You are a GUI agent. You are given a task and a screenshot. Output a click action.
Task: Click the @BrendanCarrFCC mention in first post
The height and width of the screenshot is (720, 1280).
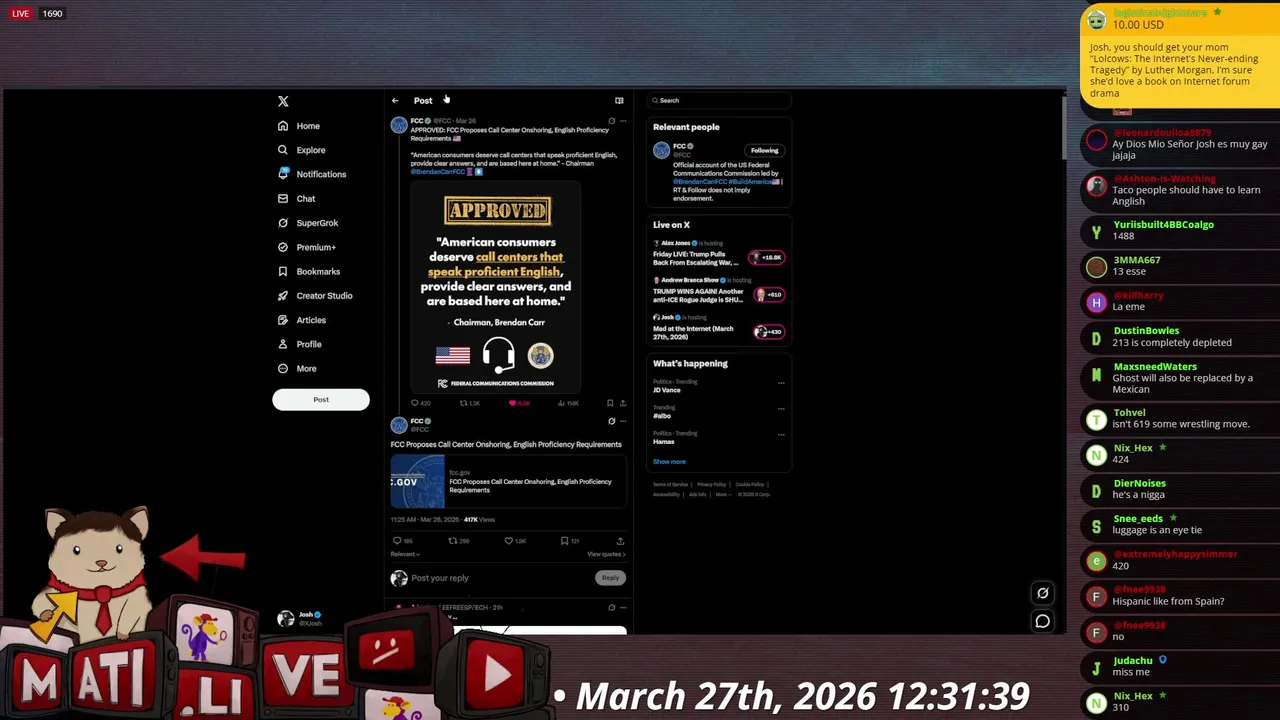(437, 172)
